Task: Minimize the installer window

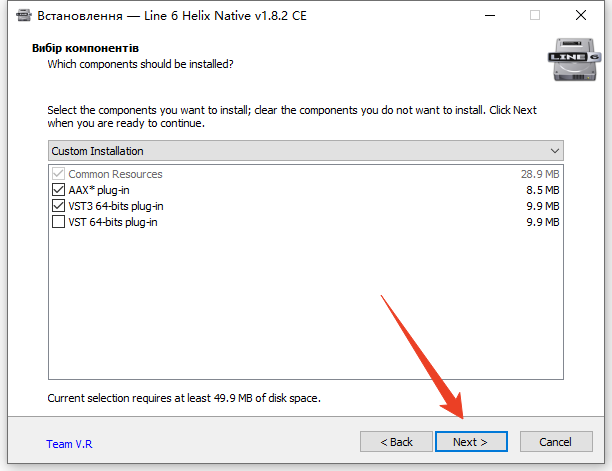Action: tap(490, 15)
